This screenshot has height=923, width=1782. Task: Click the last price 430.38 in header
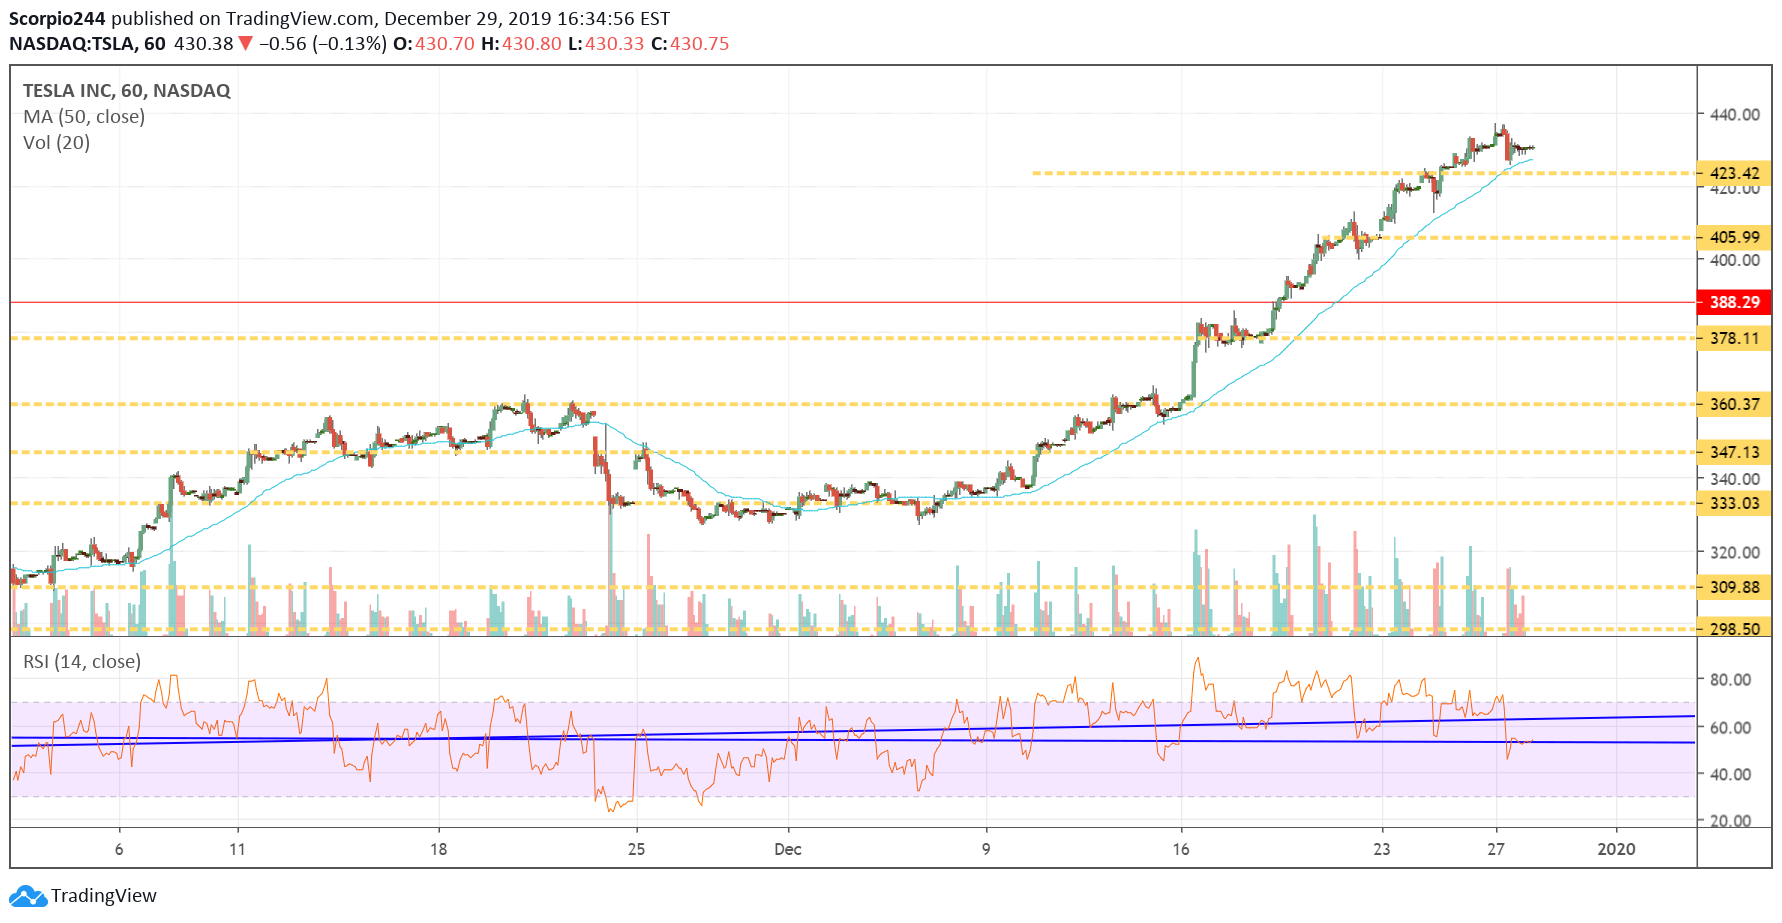203,44
